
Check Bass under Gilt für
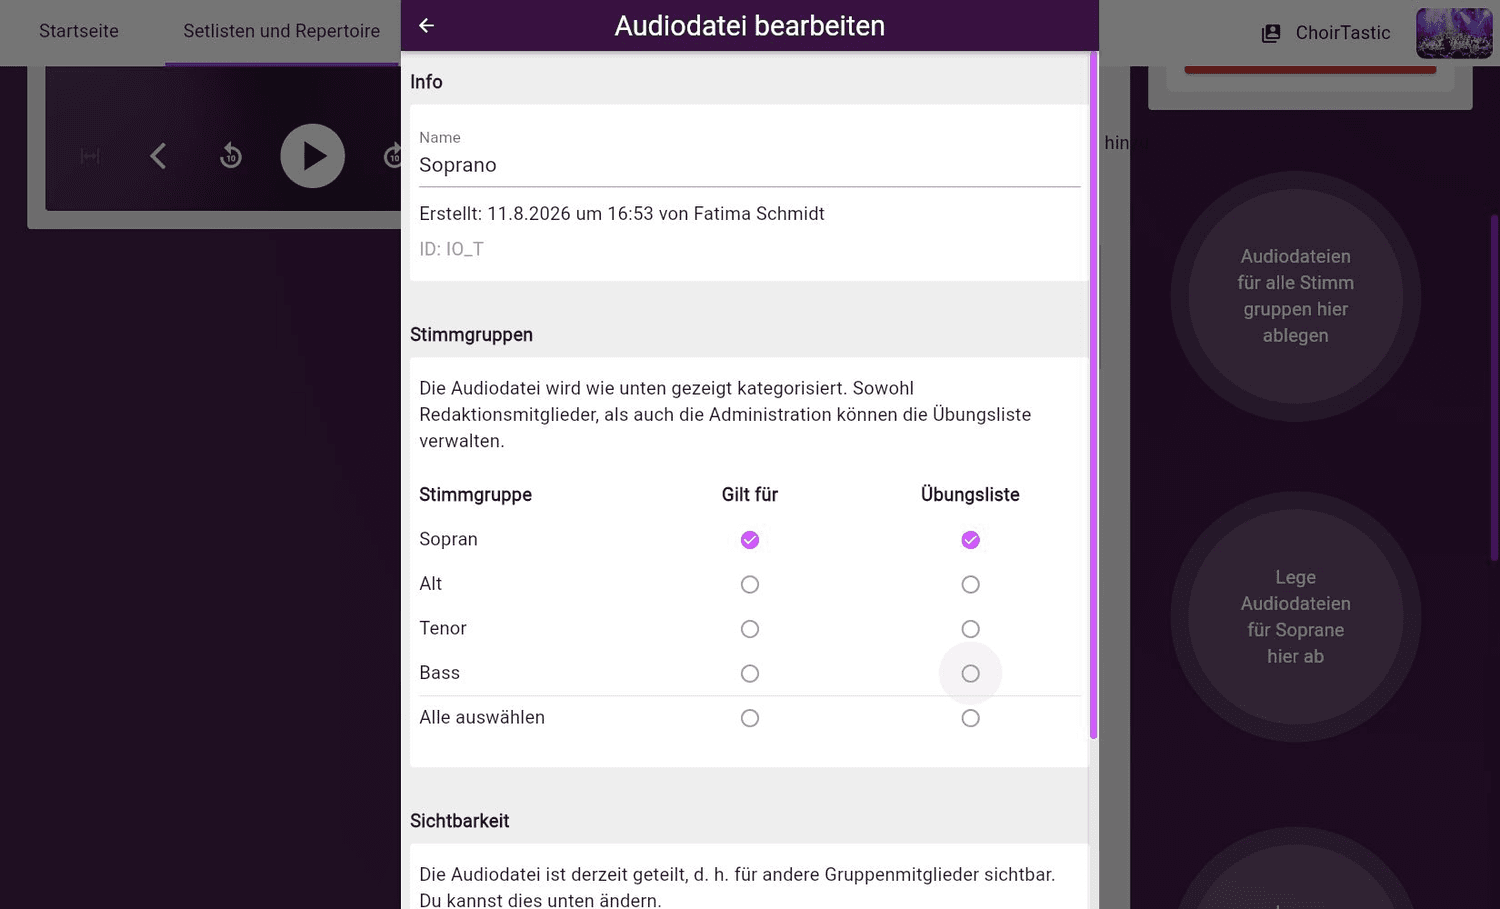point(750,673)
